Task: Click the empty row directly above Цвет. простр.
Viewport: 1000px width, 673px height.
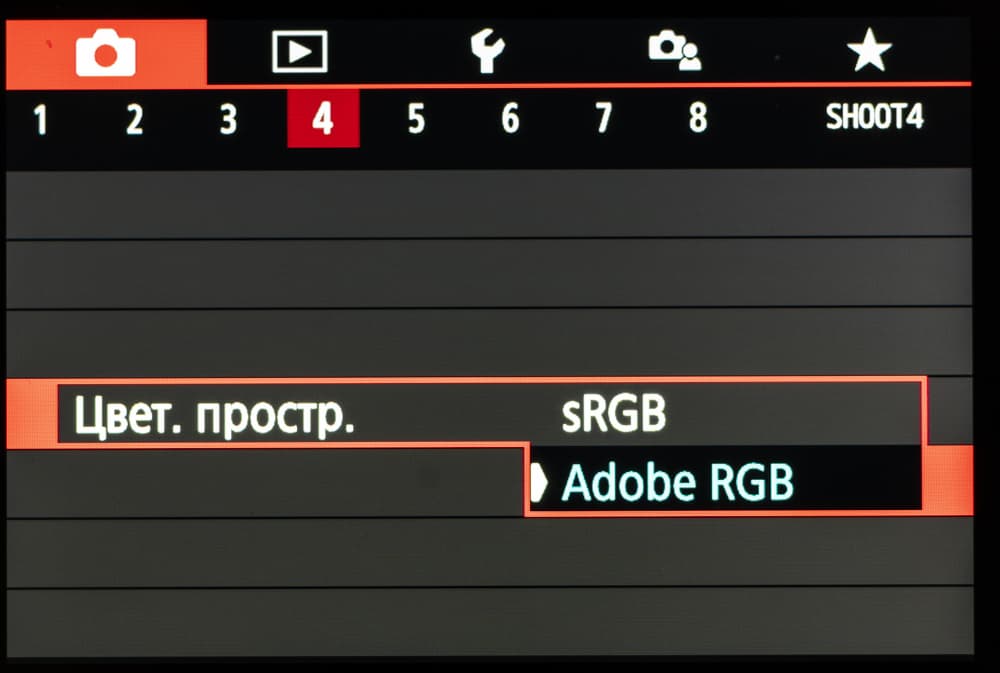Action: point(489,343)
